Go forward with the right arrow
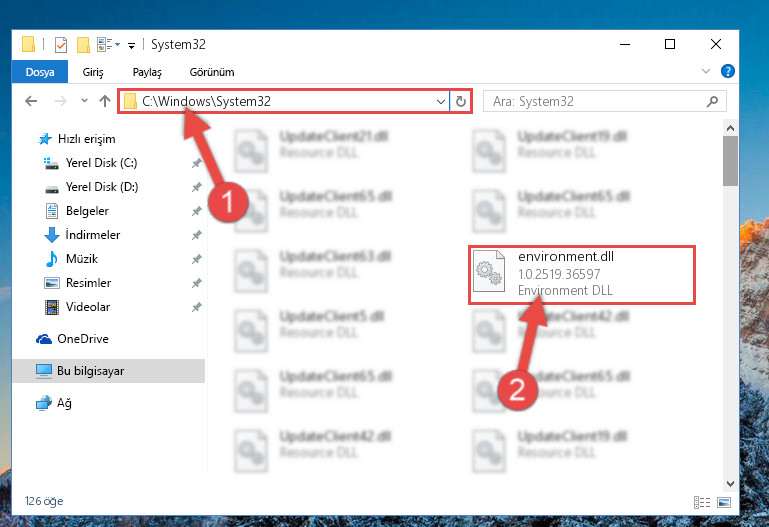 60,101
